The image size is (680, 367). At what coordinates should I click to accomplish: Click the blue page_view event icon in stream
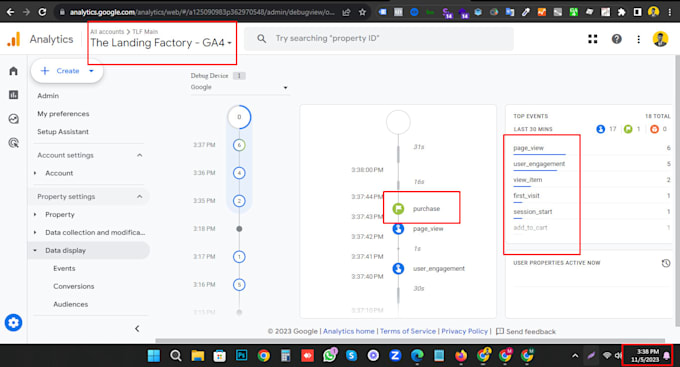(x=398, y=229)
